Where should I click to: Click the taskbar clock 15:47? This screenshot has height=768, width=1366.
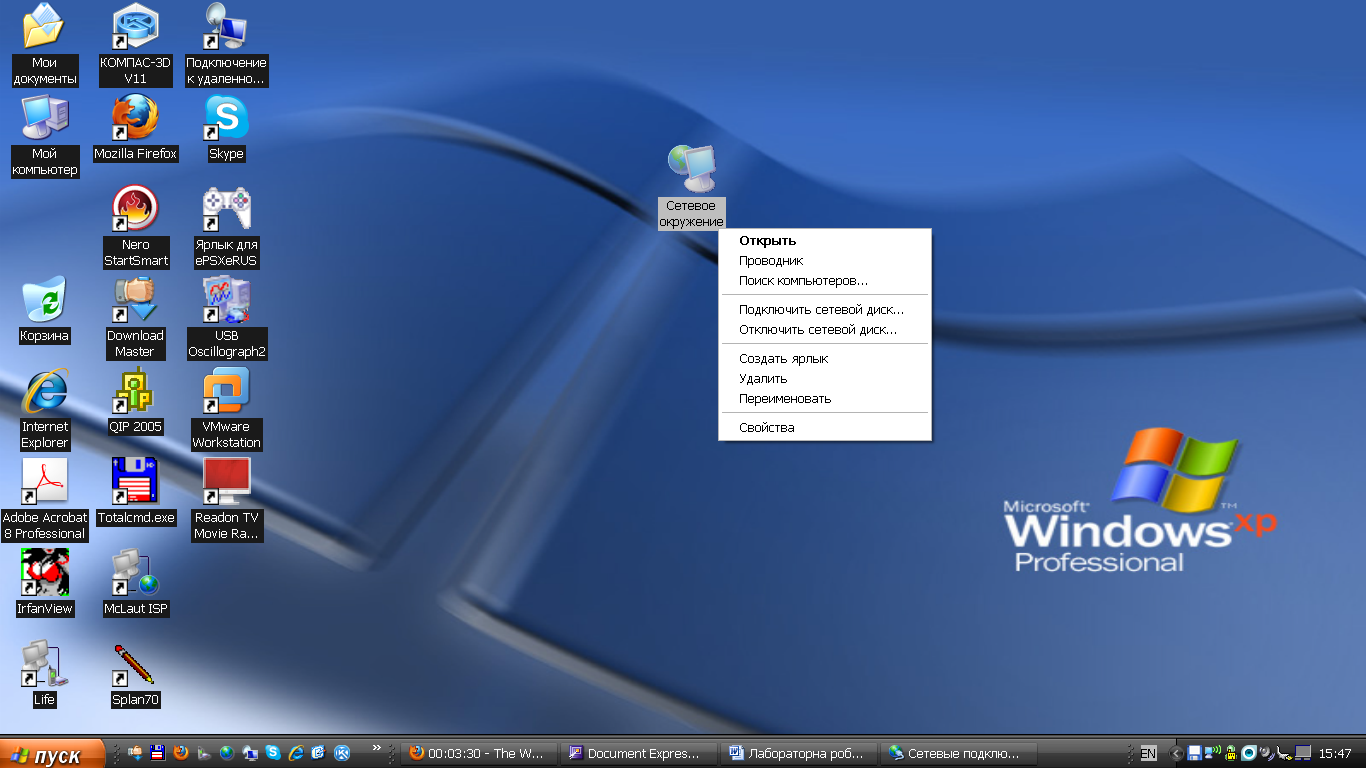(x=1335, y=753)
